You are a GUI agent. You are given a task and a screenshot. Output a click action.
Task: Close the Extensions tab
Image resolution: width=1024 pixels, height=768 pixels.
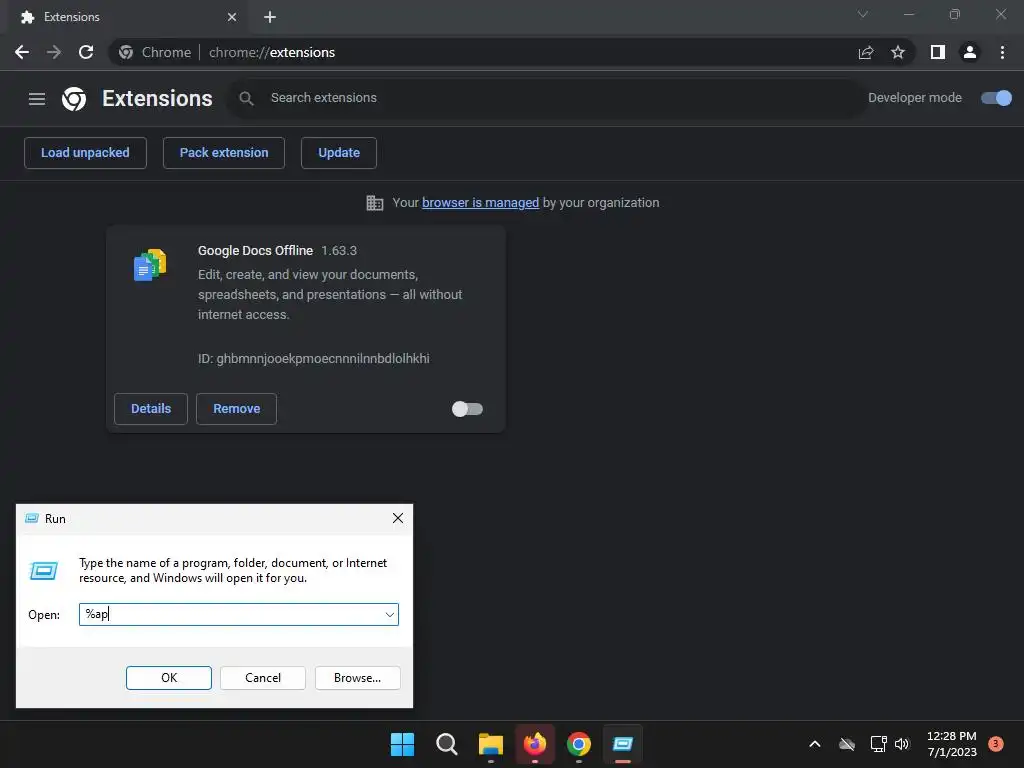[232, 17]
